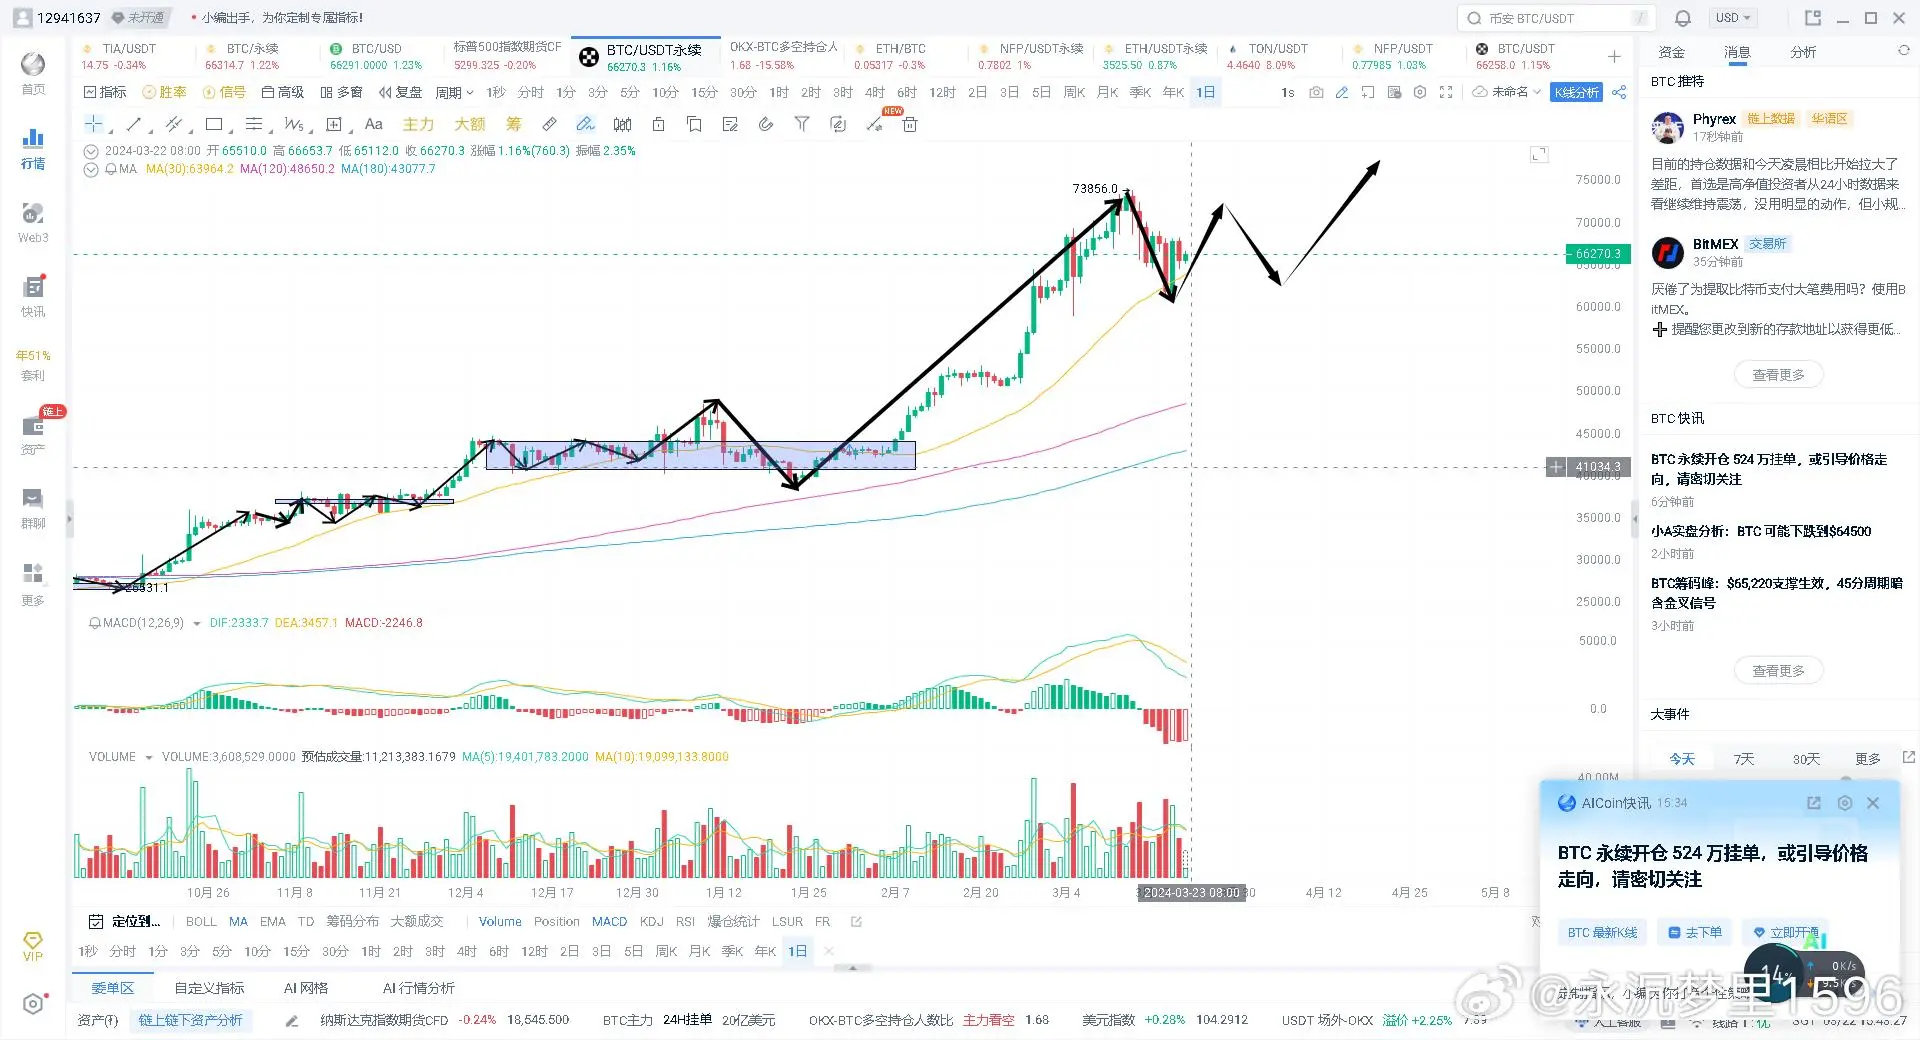Collapse the MA values row chevron
The height and width of the screenshot is (1040, 1920).
click(91, 169)
